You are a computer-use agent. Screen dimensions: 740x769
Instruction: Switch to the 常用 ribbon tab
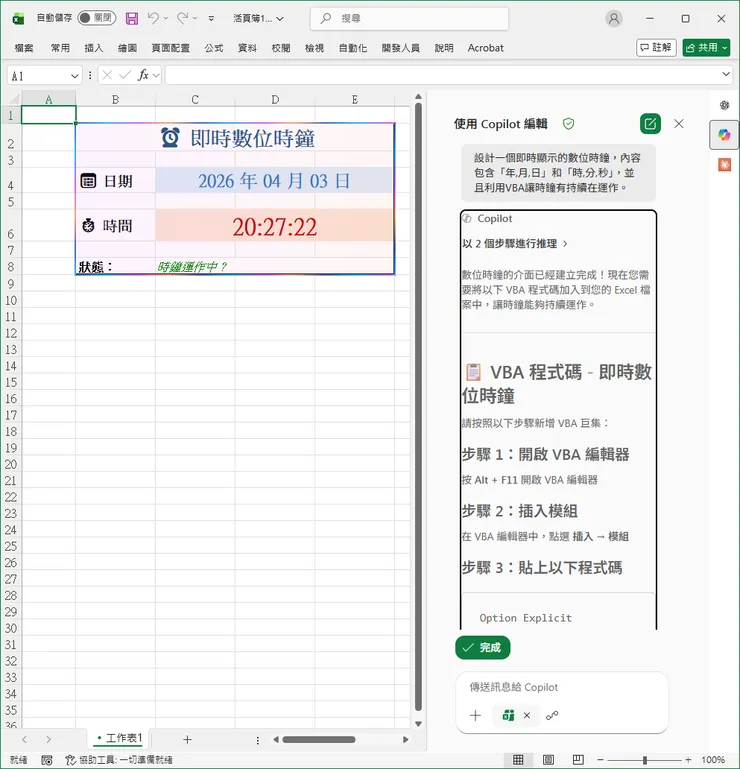pyautogui.click(x=60, y=48)
